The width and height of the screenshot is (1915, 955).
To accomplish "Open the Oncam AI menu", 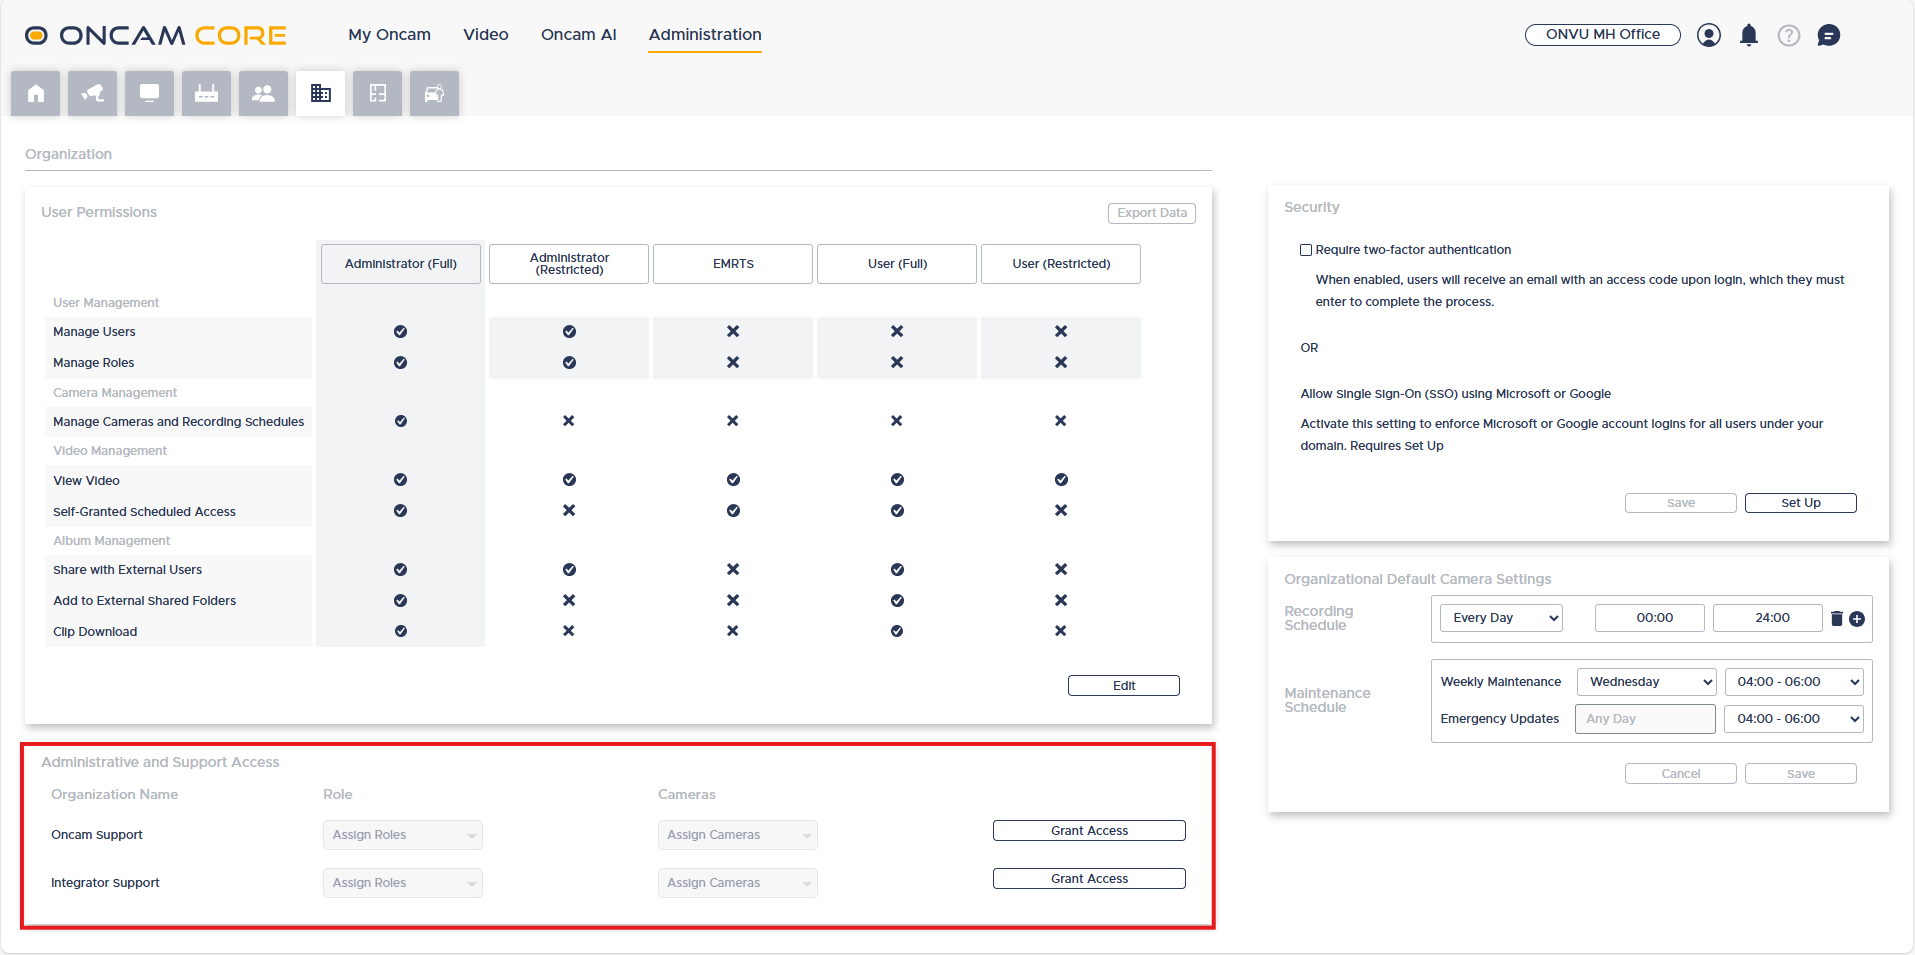I will pyautogui.click(x=579, y=35).
